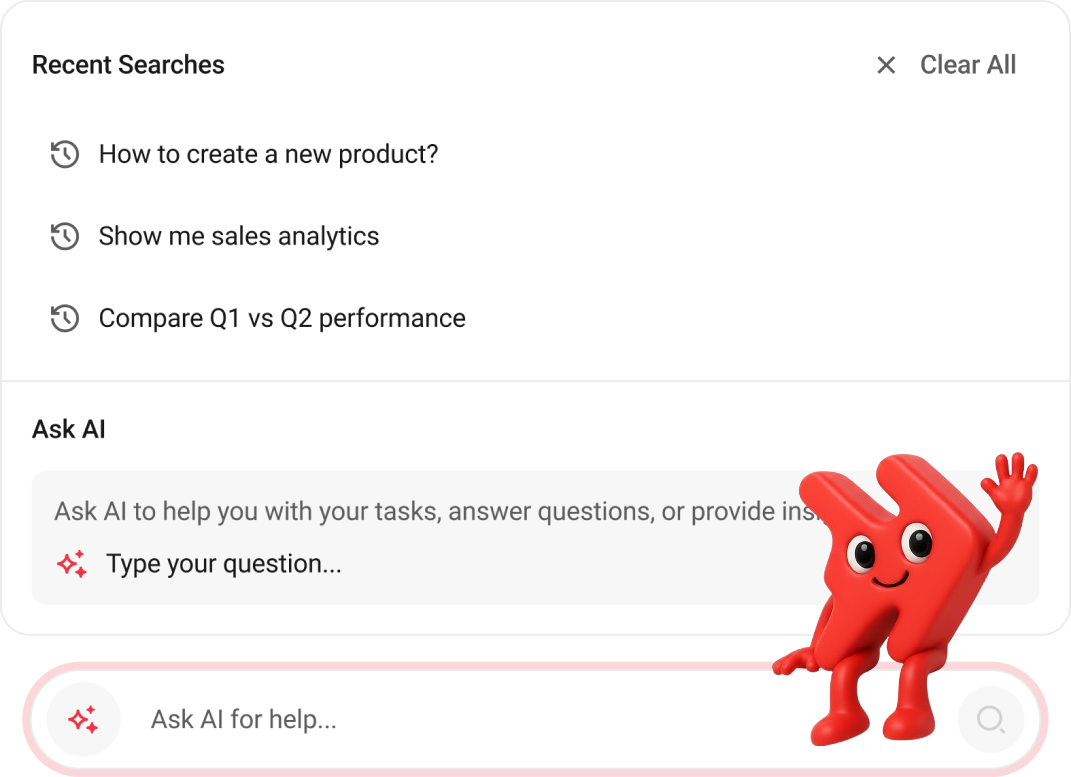
Task: Select the red sparkle icon in the bottom search bar
Action: point(83,719)
